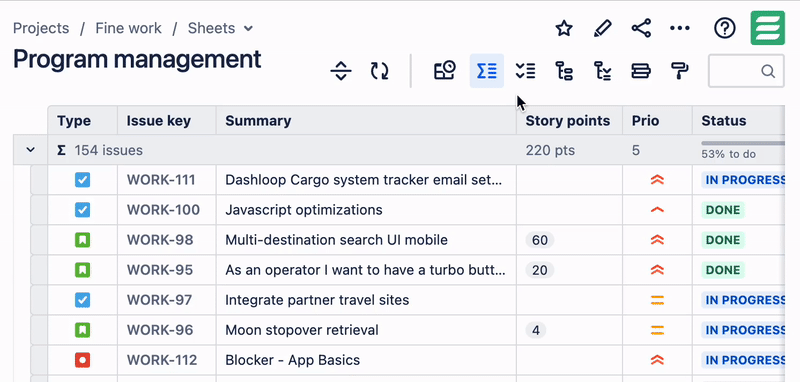Open issue WORK-95 link
Screen dimensions: 800x382
[x=160, y=270]
